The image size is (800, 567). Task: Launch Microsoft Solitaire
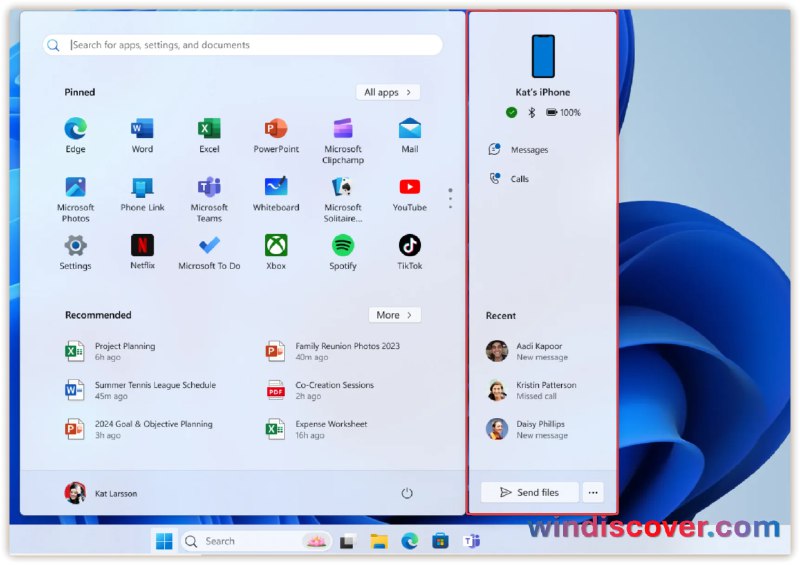[x=343, y=199]
